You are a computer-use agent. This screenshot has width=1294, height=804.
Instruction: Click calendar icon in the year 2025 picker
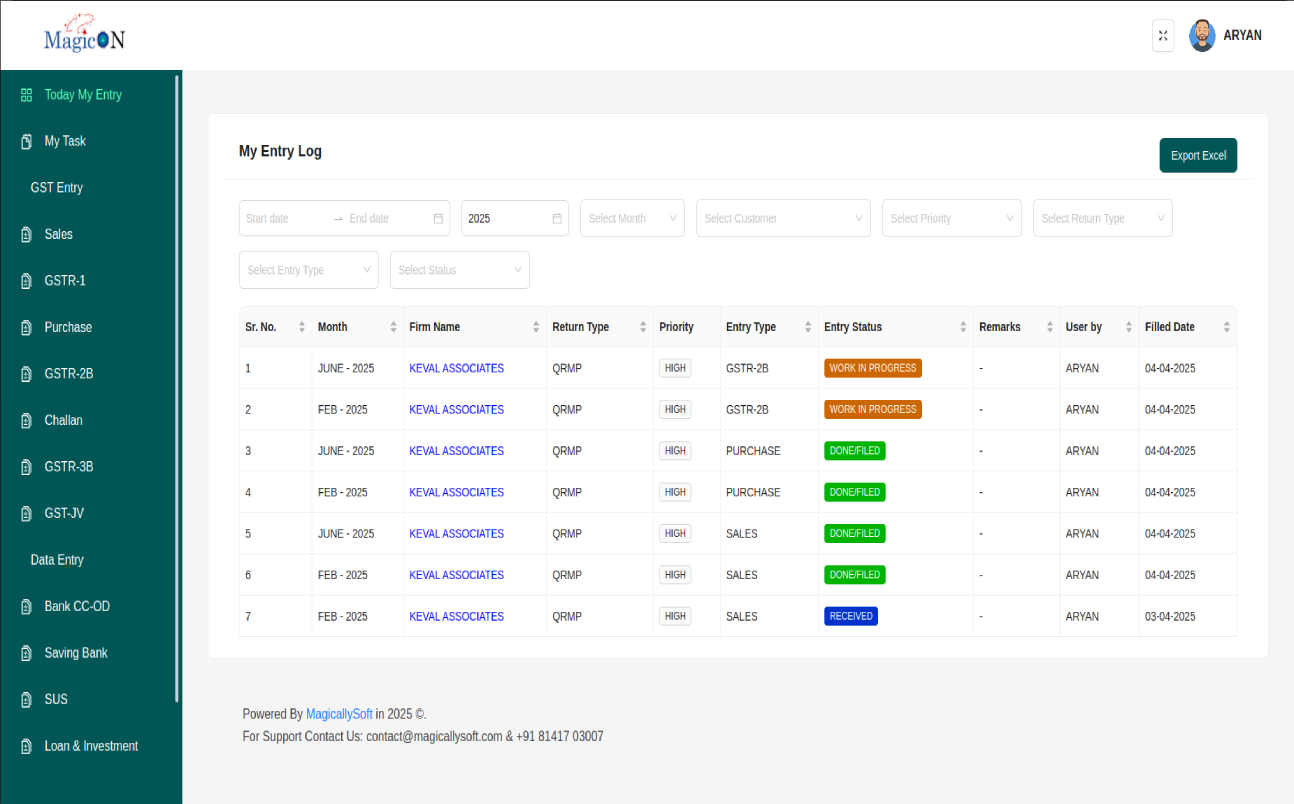pos(557,218)
